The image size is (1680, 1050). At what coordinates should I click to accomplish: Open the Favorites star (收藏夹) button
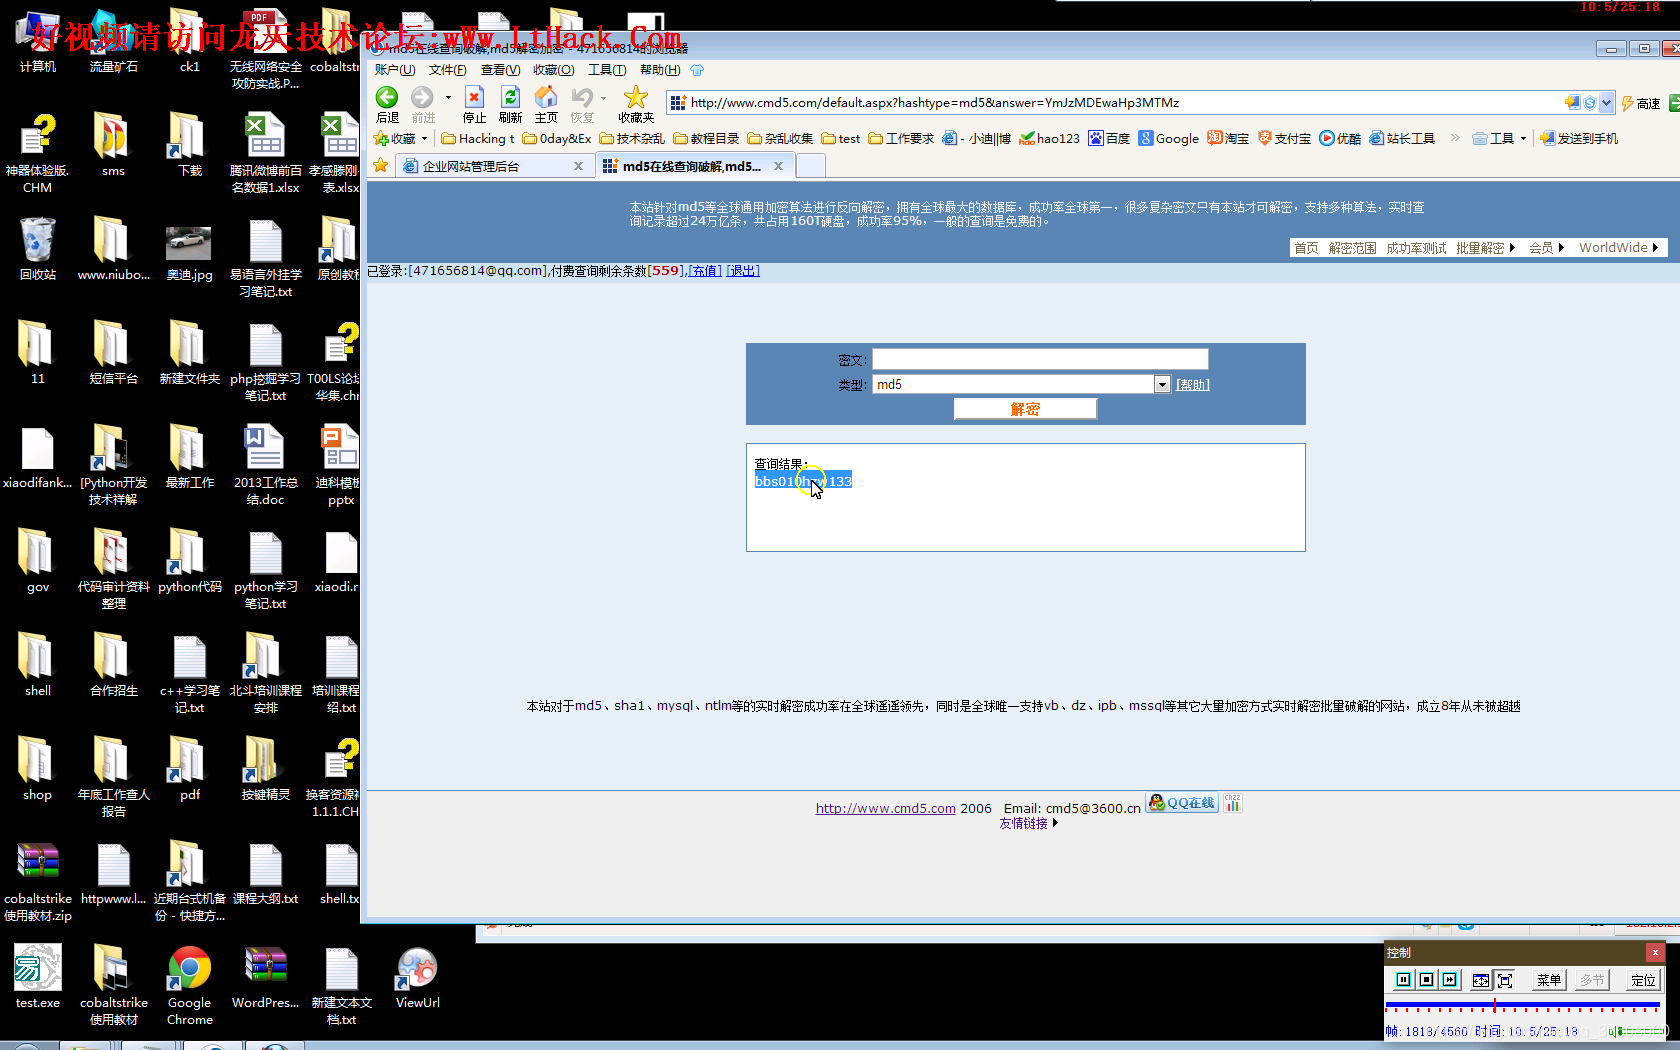pyautogui.click(x=636, y=104)
